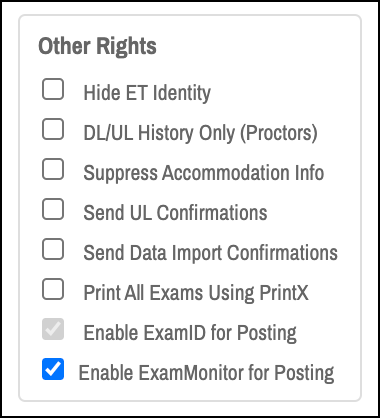Enable the Hide ET Identity checkbox
This screenshot has width=380, height=418.
point(53,89)
